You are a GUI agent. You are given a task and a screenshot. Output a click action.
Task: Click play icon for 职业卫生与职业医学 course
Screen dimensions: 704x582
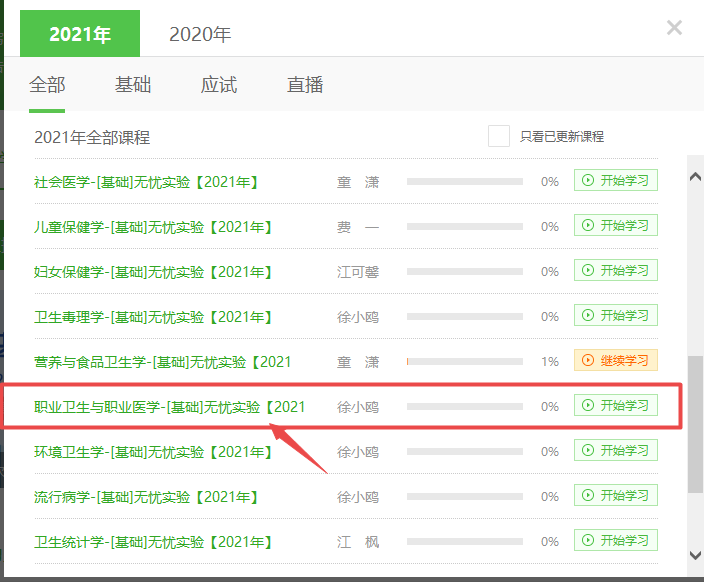(x=588, y=406)
